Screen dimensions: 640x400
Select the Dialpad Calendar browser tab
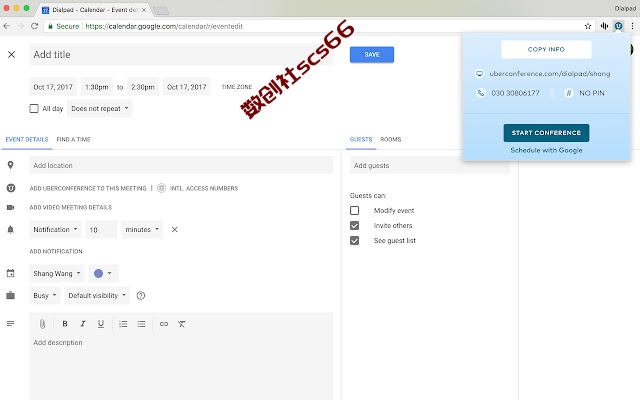[94, 10]
